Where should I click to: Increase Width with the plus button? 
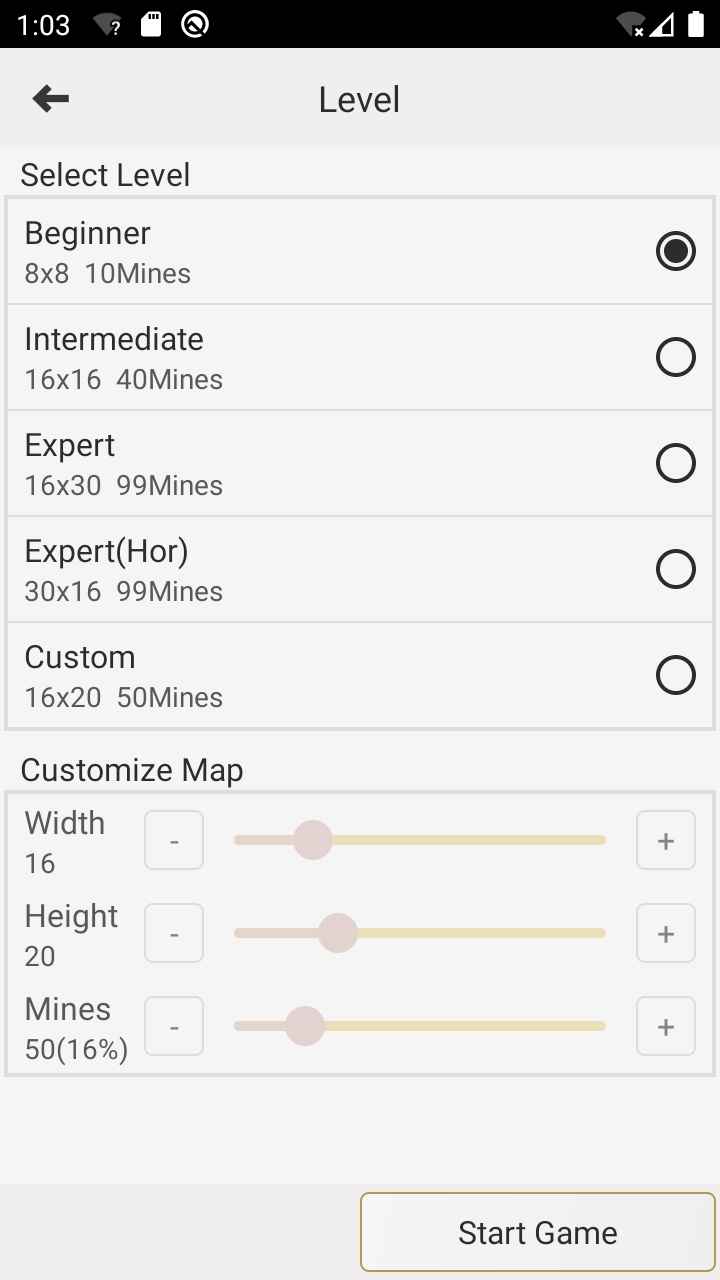(x=666, y=841)
